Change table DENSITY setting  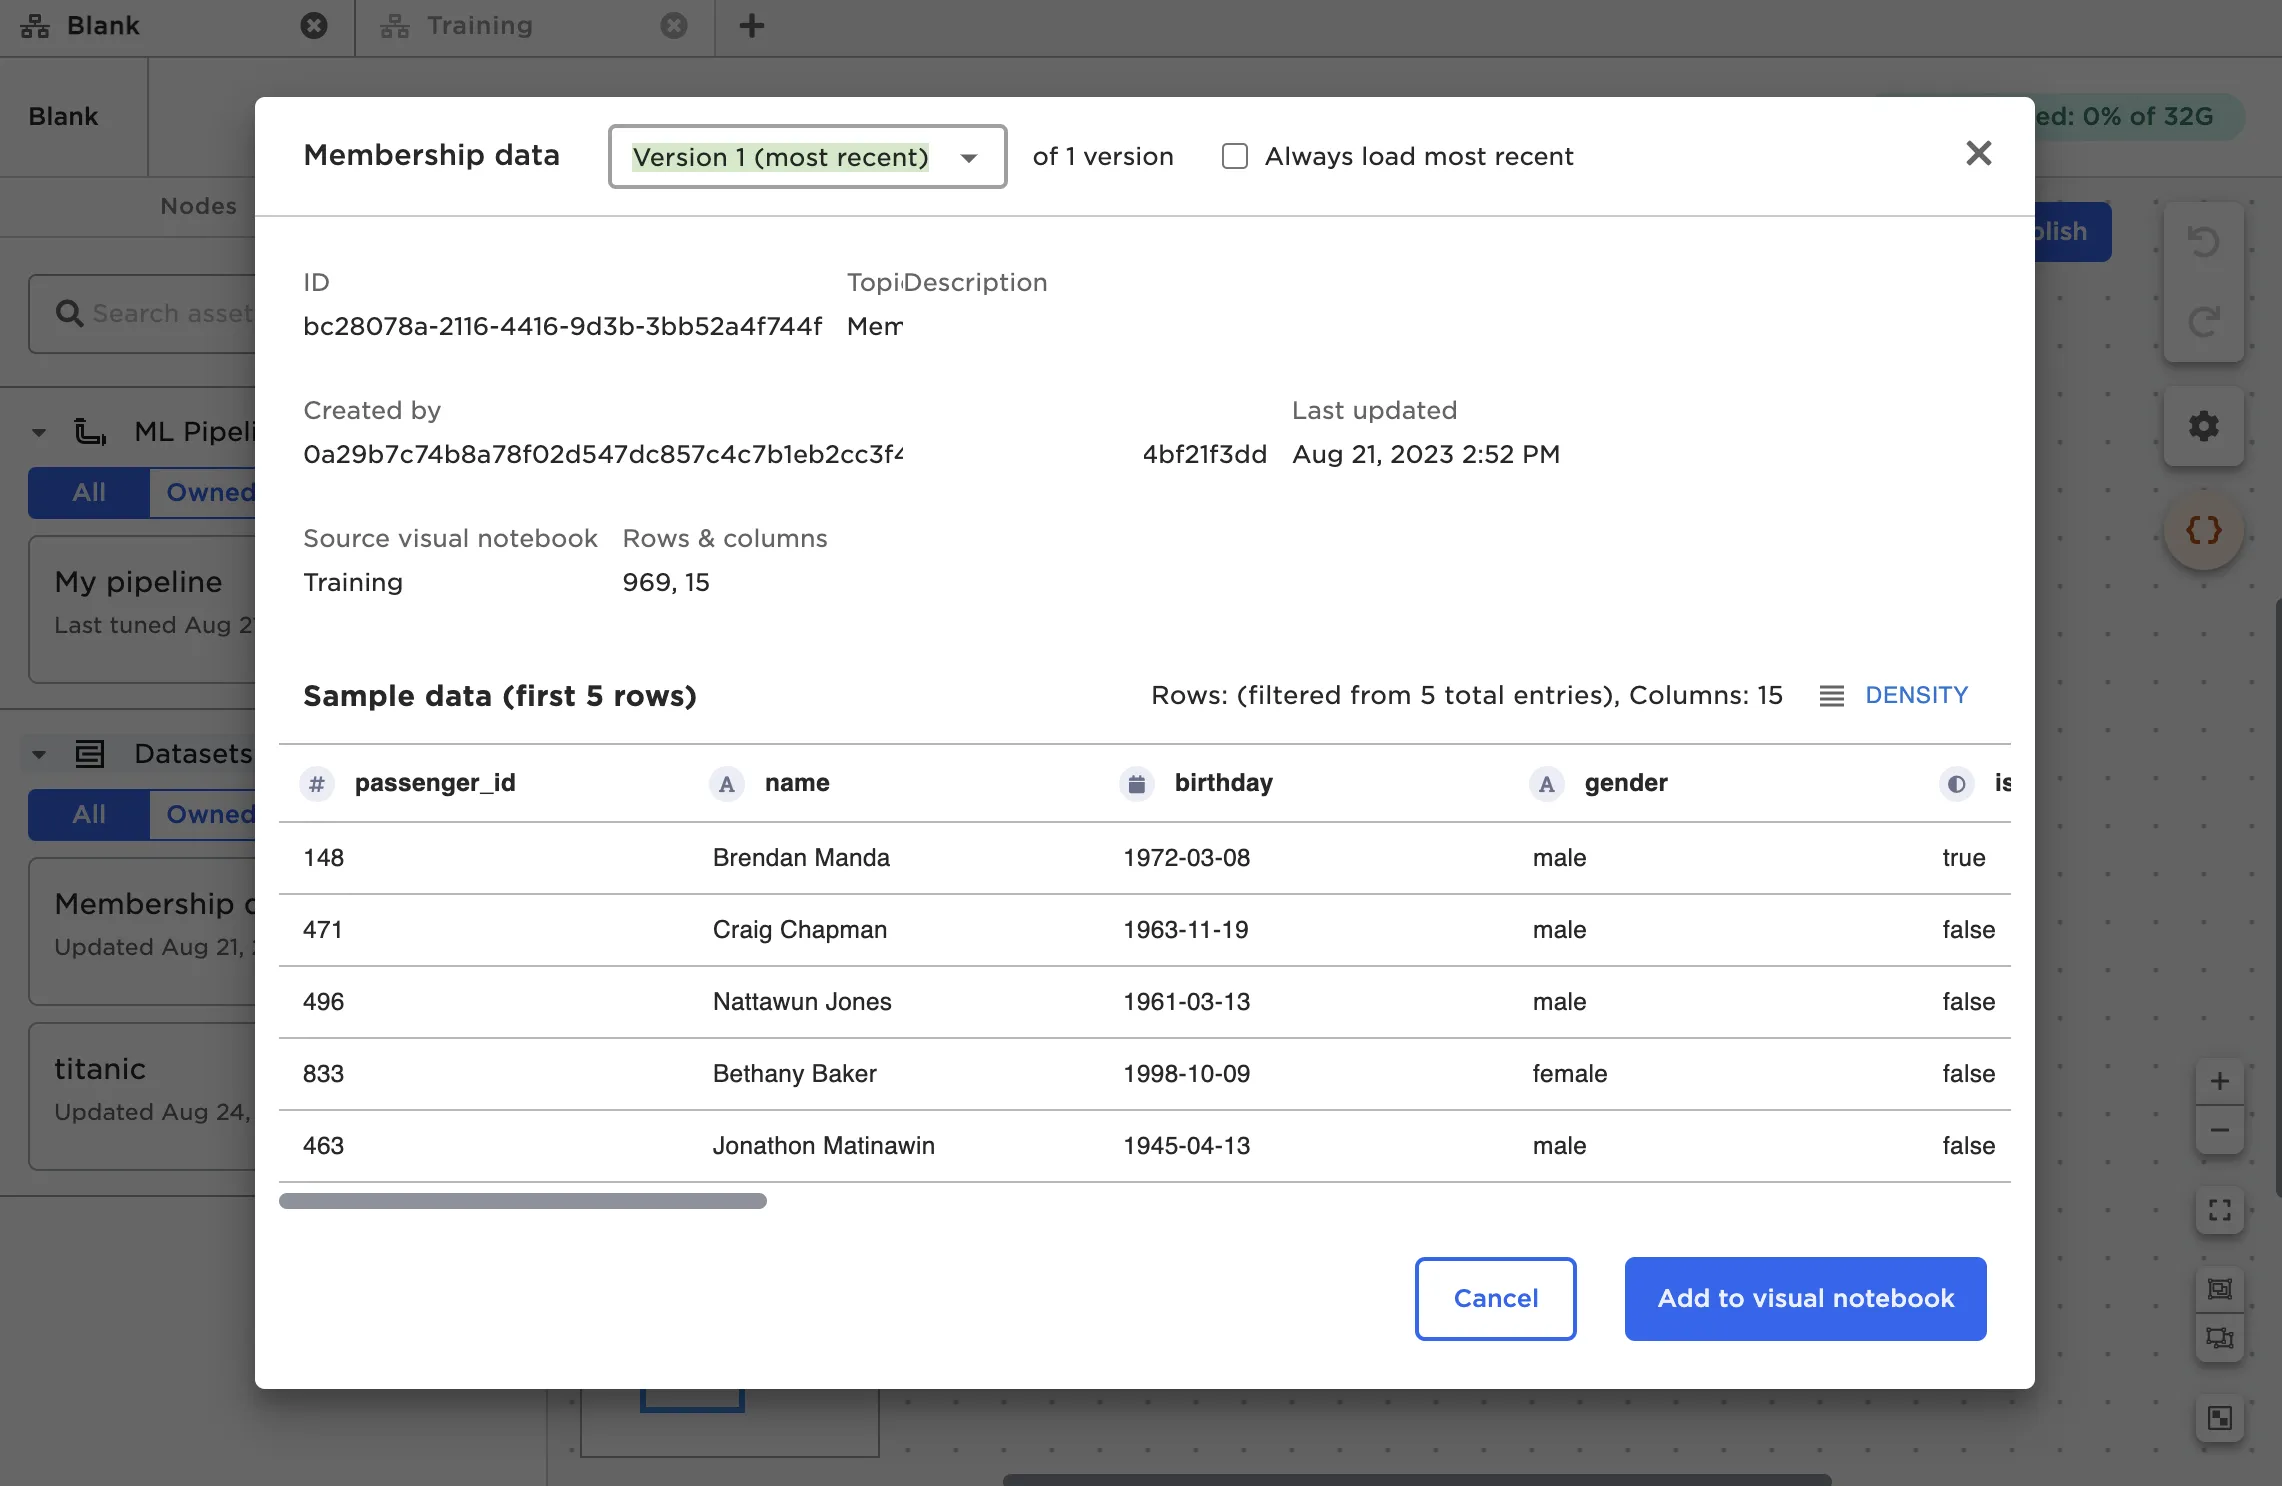pyautogui.click(x=1916, y=695)
